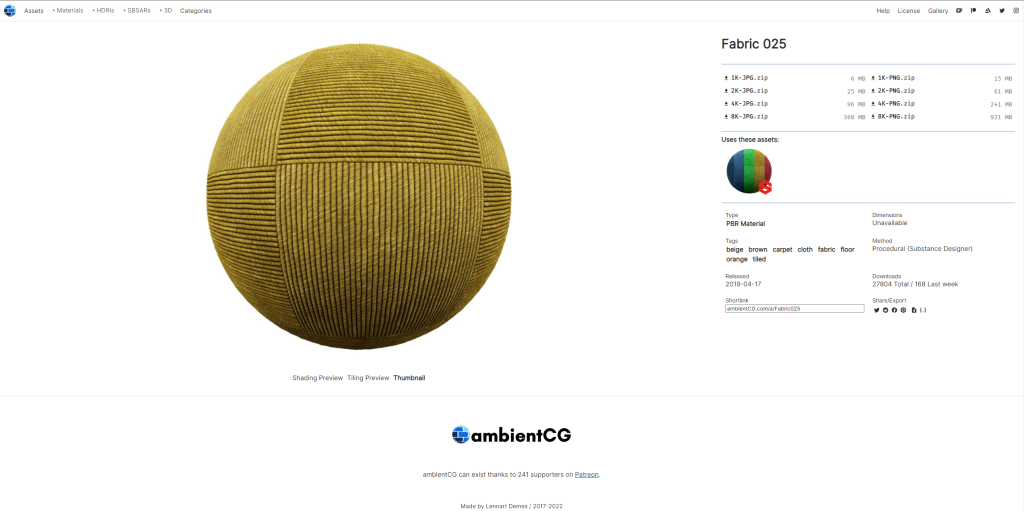Share on Pinterest under Share/Export
1024x511 pixels.
point(903,310)
